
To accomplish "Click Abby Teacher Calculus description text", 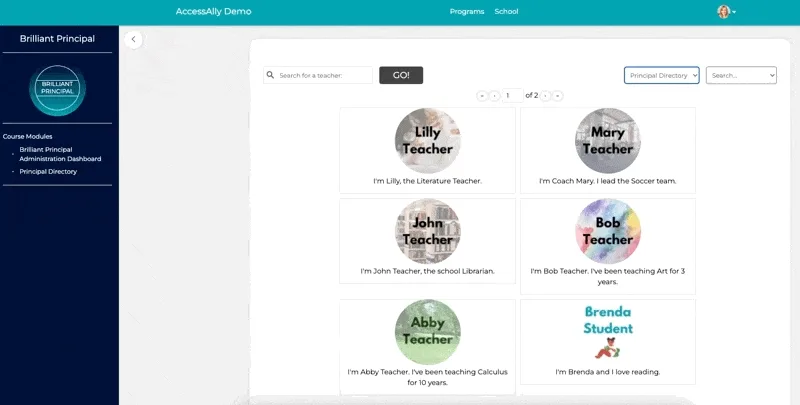I will pos(428,377).
